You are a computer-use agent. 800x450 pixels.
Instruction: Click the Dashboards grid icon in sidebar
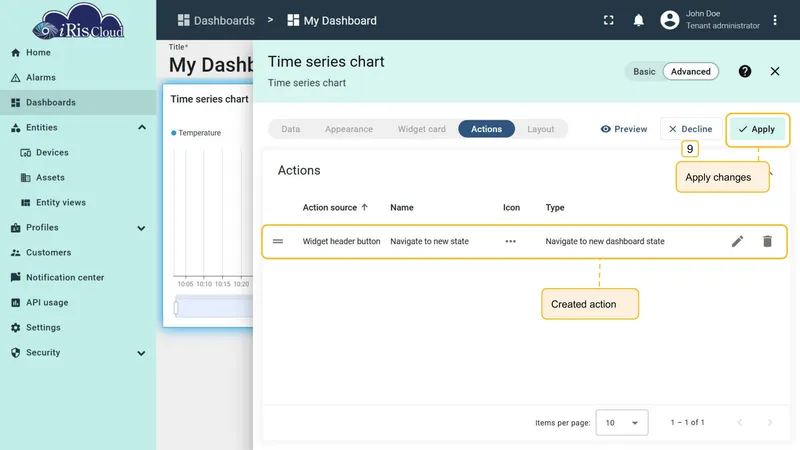pos(16,103)
